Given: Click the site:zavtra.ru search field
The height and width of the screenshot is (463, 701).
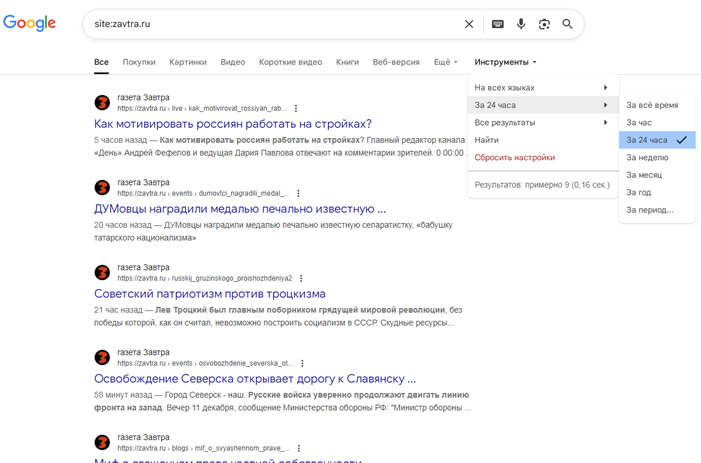Looking at the screenshot, I should click(270, 24).
